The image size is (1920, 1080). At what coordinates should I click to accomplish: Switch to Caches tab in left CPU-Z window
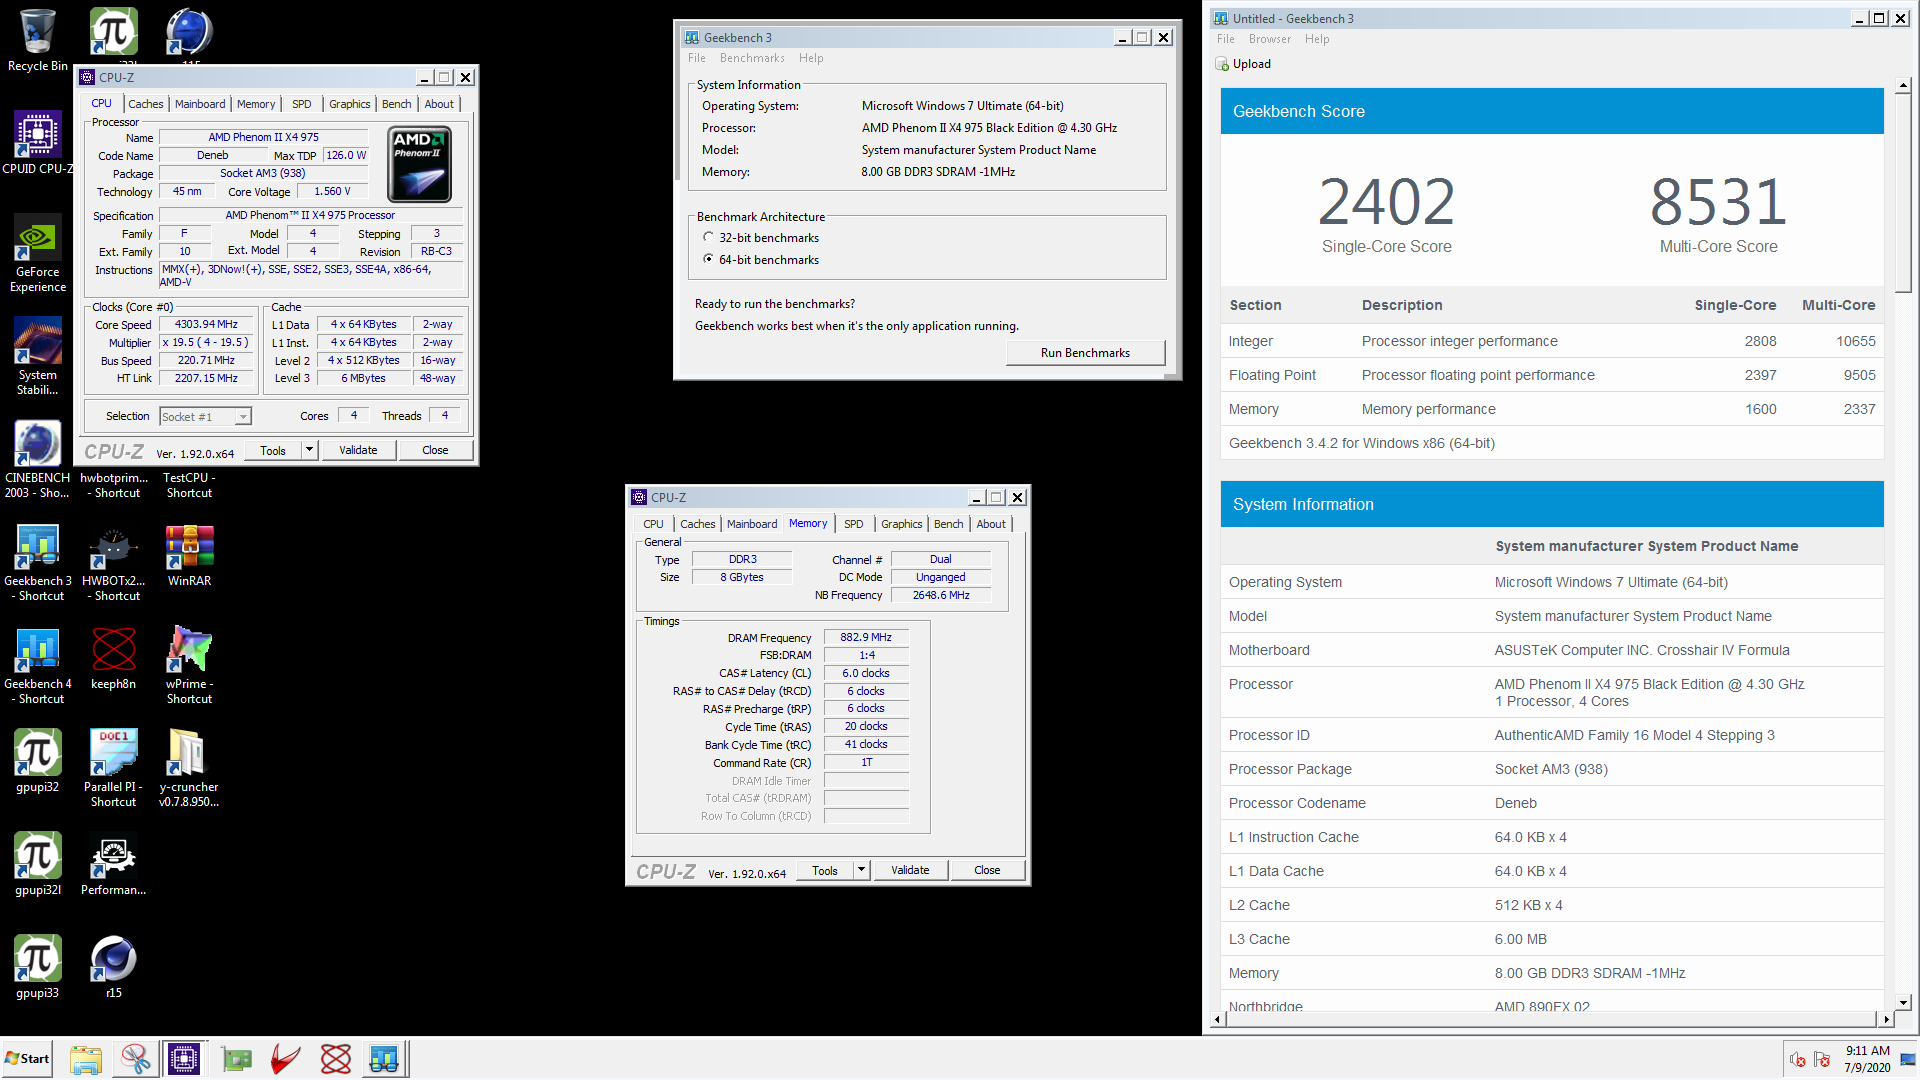point(145,104)
